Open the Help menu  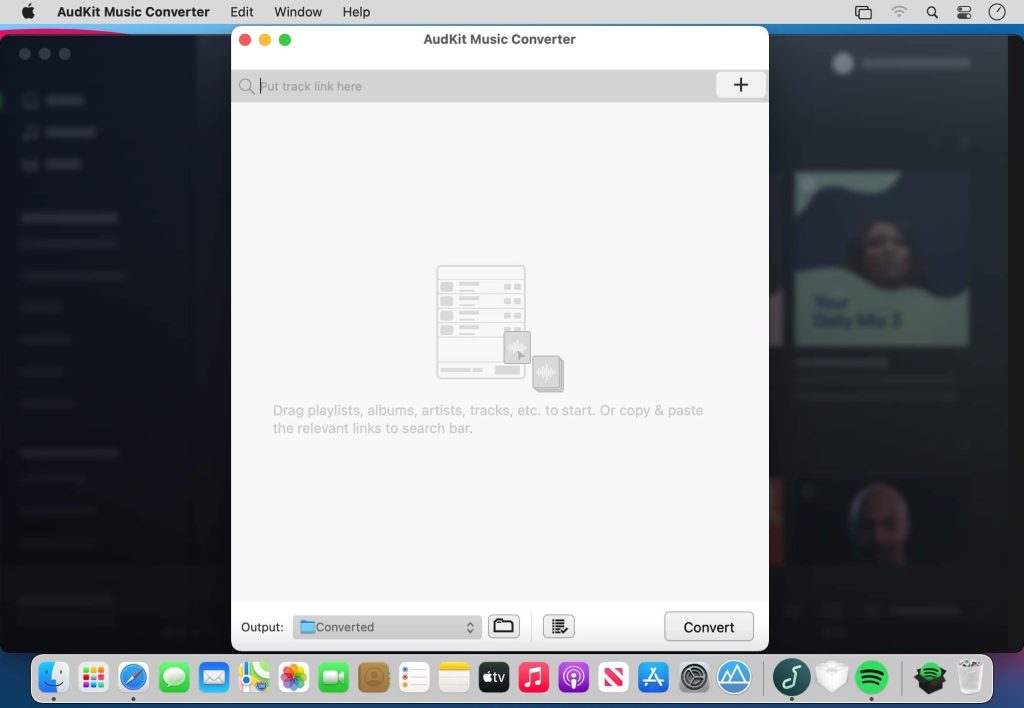(x=356, y=12)
